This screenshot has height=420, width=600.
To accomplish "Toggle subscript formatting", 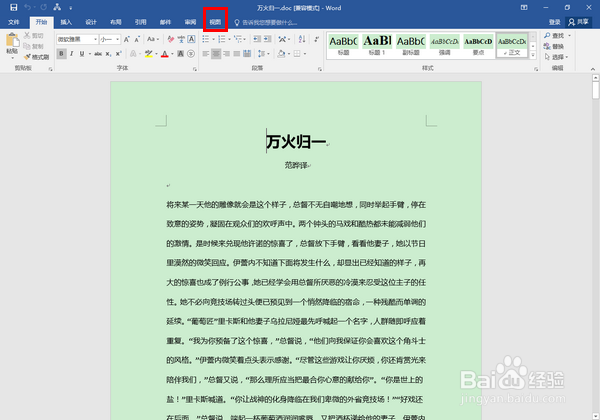I will pyautogui.click(x=108, y=54).
